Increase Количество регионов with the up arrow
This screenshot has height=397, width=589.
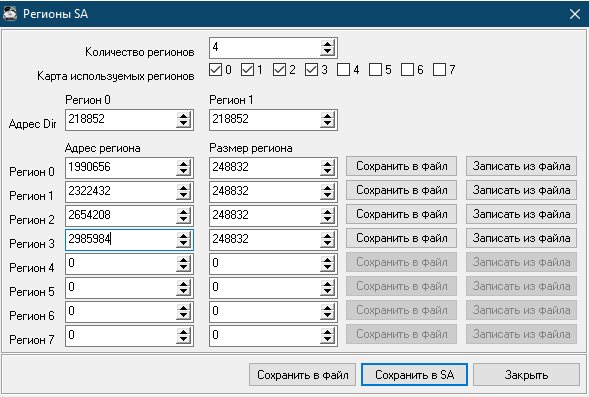coord(328,44)
